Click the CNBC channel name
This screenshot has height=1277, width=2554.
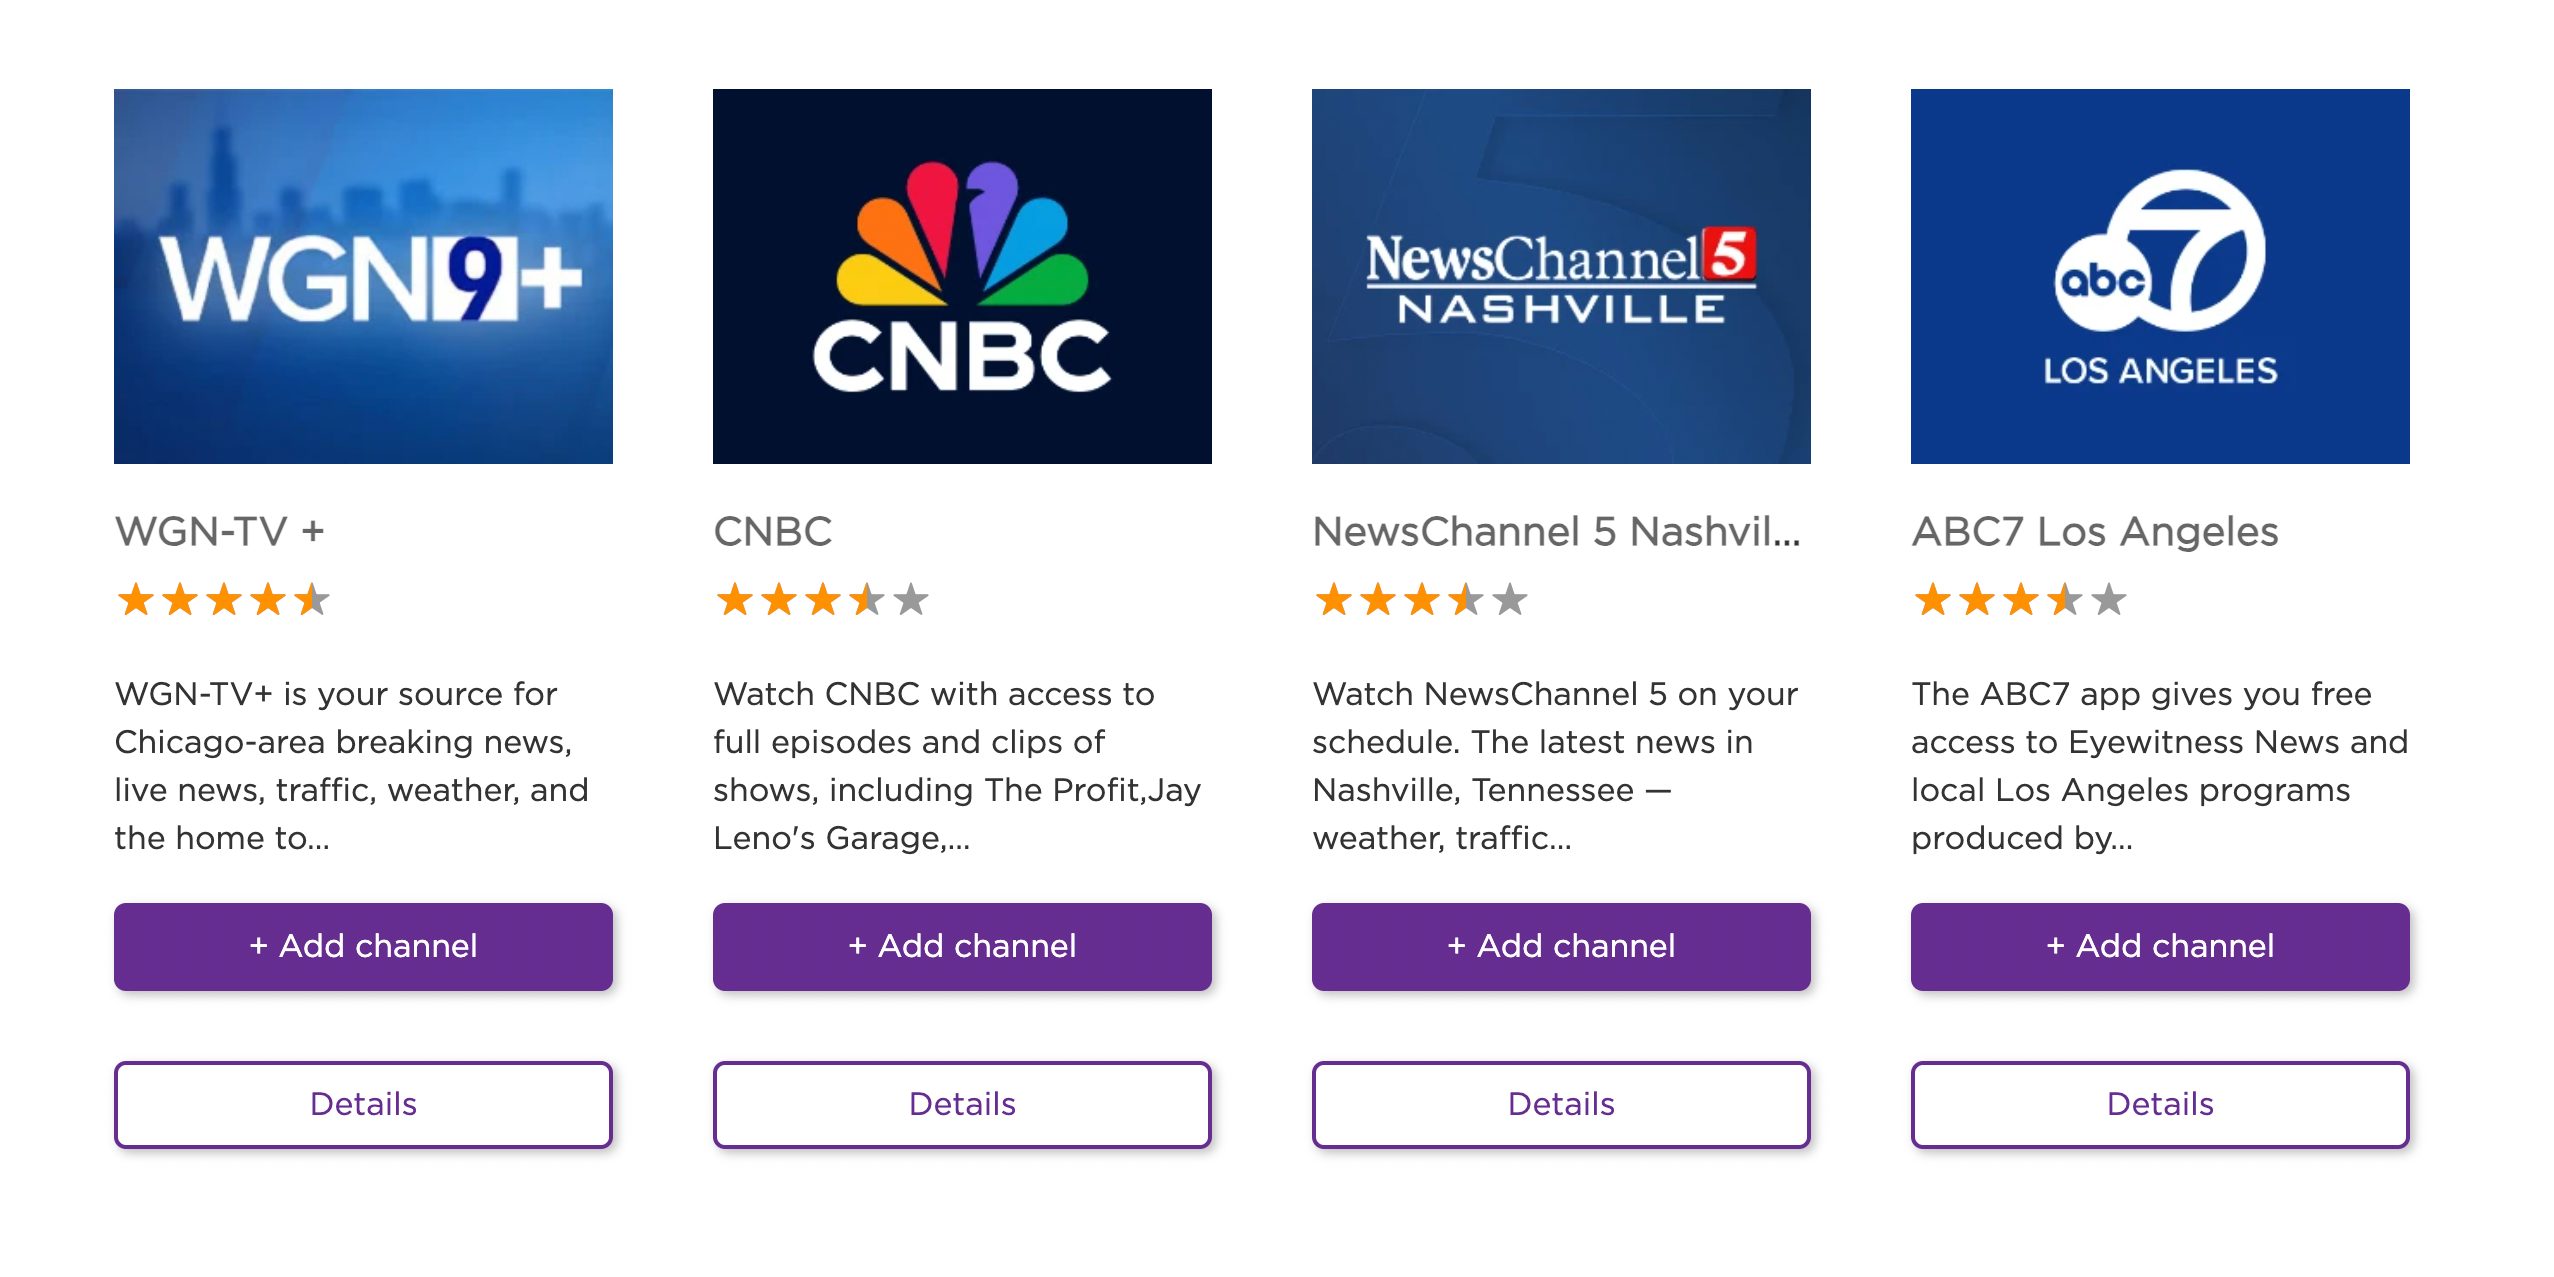(x=772, y=532)
